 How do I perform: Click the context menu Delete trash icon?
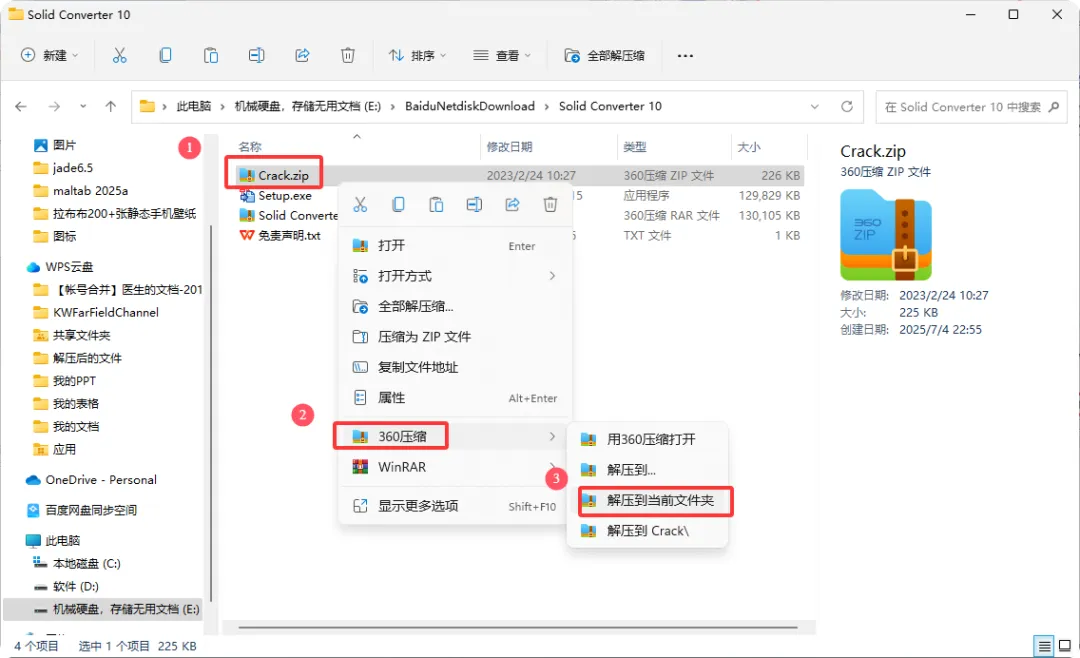[x=550, y=205]
